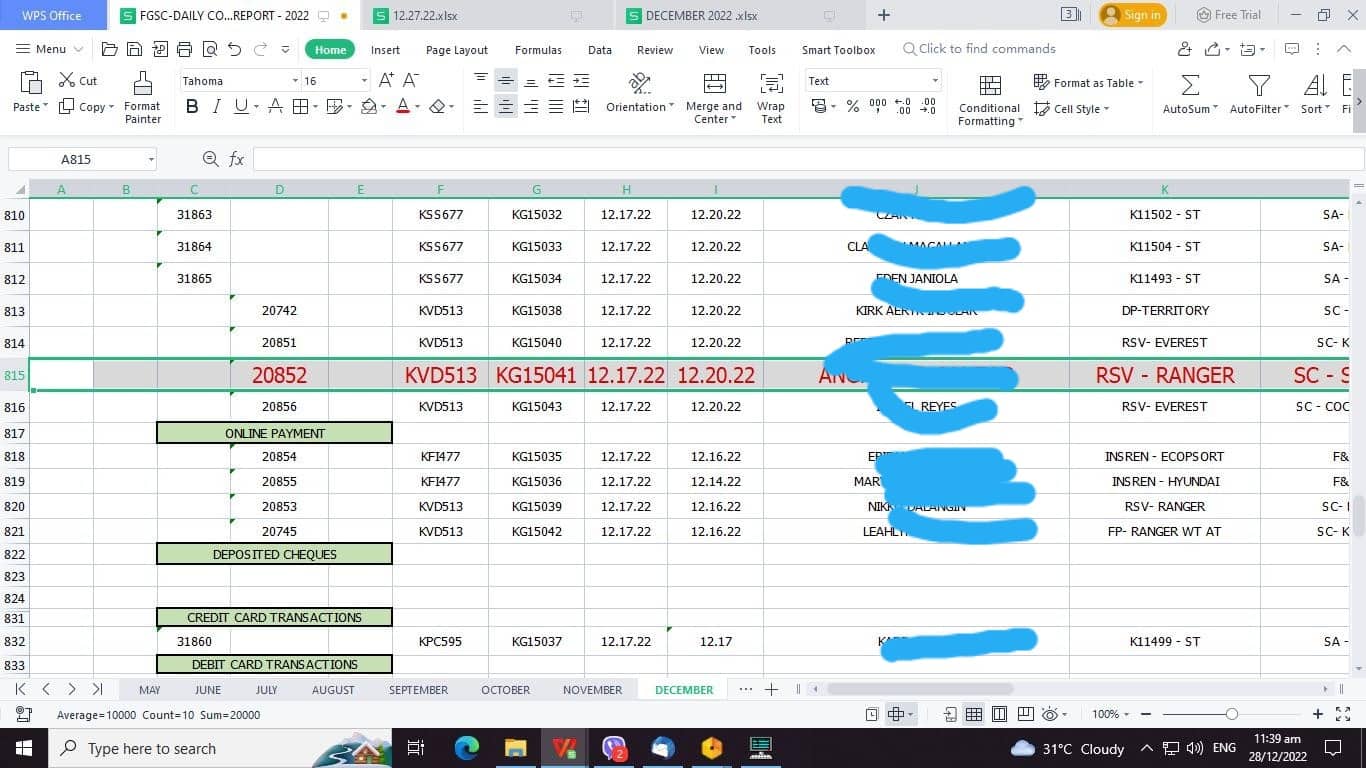Image resolution: width=1366 pixels, height=768 pixels.
Task: Toggle Italic formatting
Action: pos(216,107)
